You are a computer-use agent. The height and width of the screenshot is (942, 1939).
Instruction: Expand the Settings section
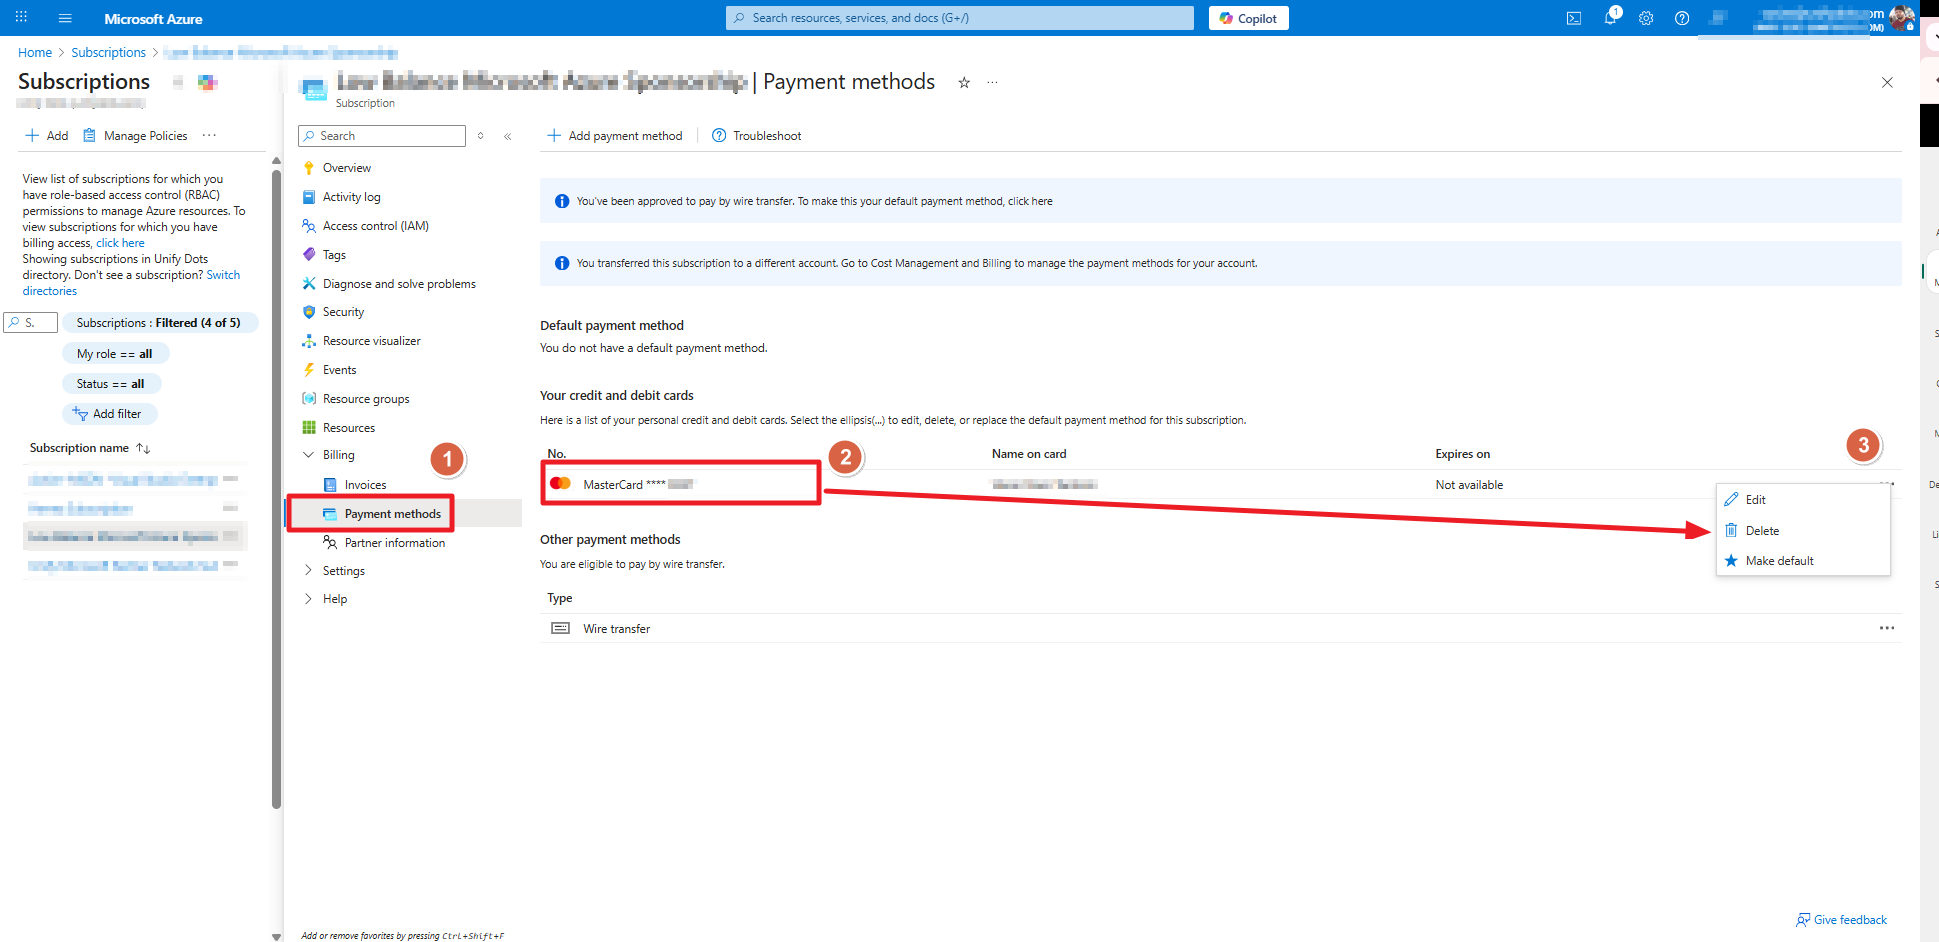(x=308, y=570)
